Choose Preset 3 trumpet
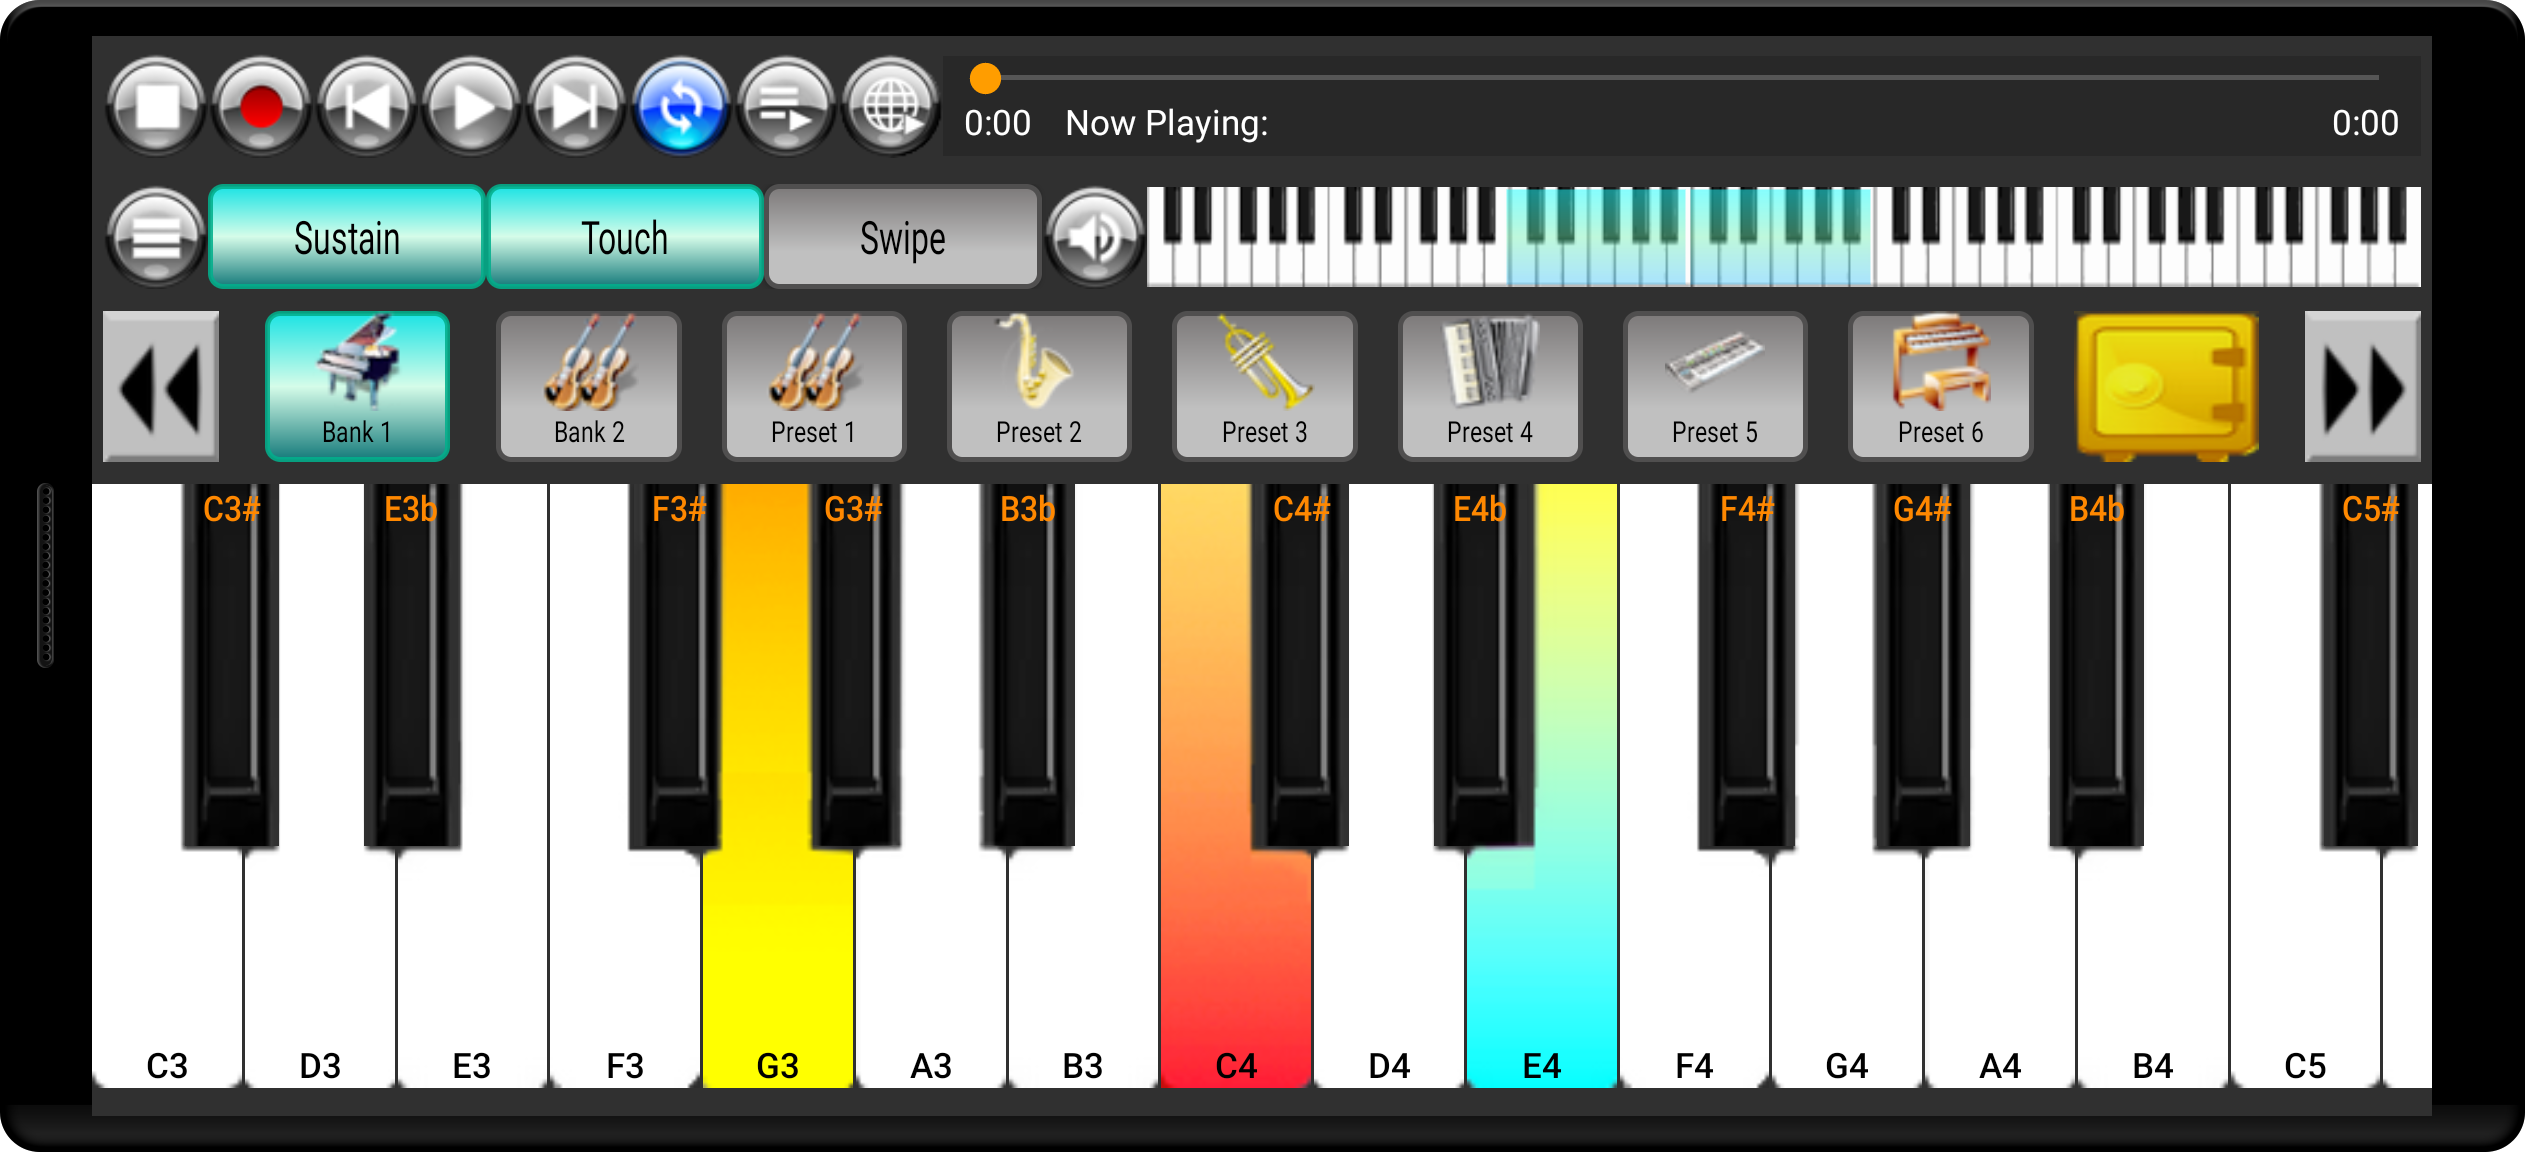This screenshot has height=1152, width=2525. pos(1265,386)
